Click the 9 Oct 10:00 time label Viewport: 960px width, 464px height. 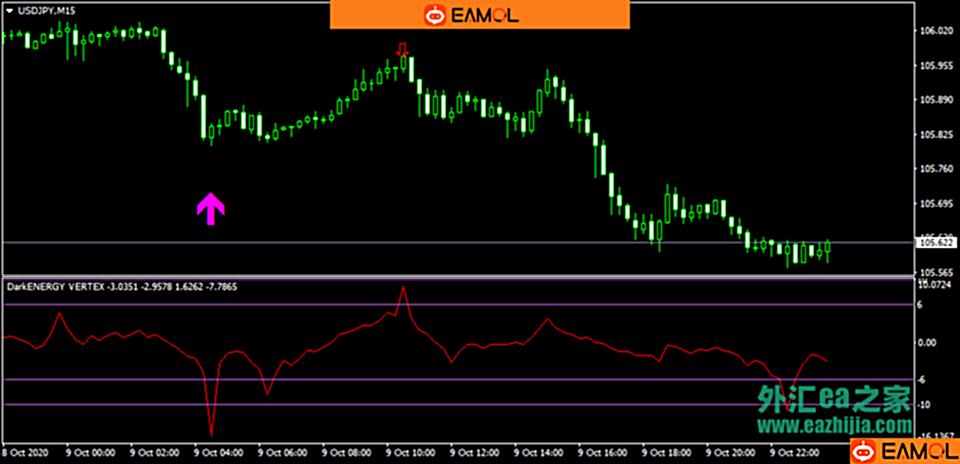click(x=411, y=454)
